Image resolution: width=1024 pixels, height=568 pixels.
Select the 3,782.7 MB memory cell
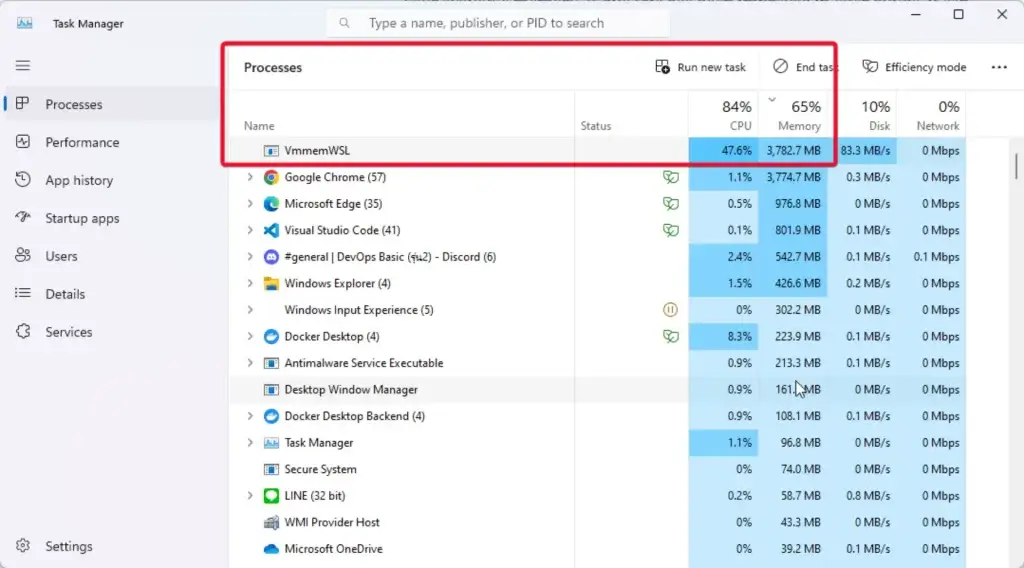tap(793, 151)
